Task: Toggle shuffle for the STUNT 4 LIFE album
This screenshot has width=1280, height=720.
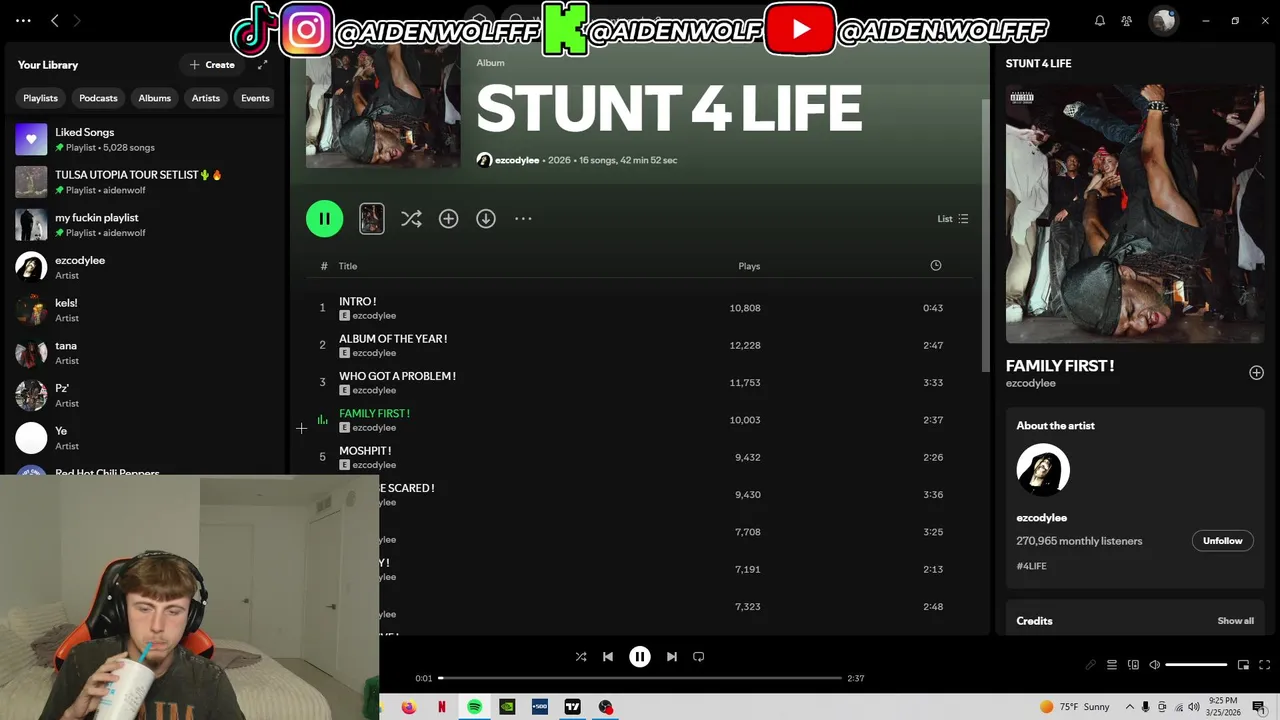Action: [411, 218]
